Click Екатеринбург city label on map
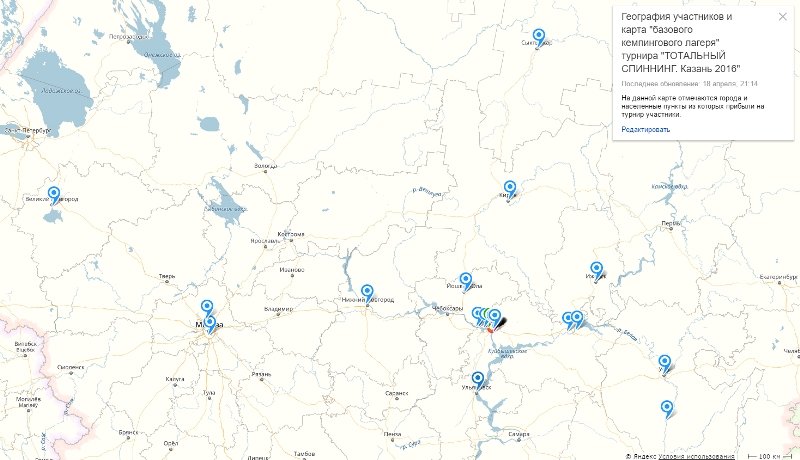Viewport: 800px width, 460px height. click(x=779, y=277)
